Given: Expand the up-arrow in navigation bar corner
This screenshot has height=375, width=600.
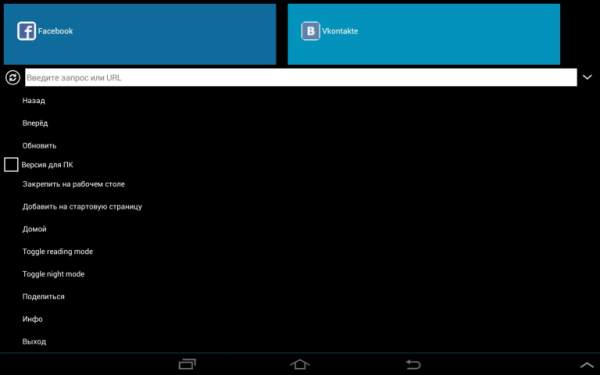Looking at the screenshot, I should point(587,365).
